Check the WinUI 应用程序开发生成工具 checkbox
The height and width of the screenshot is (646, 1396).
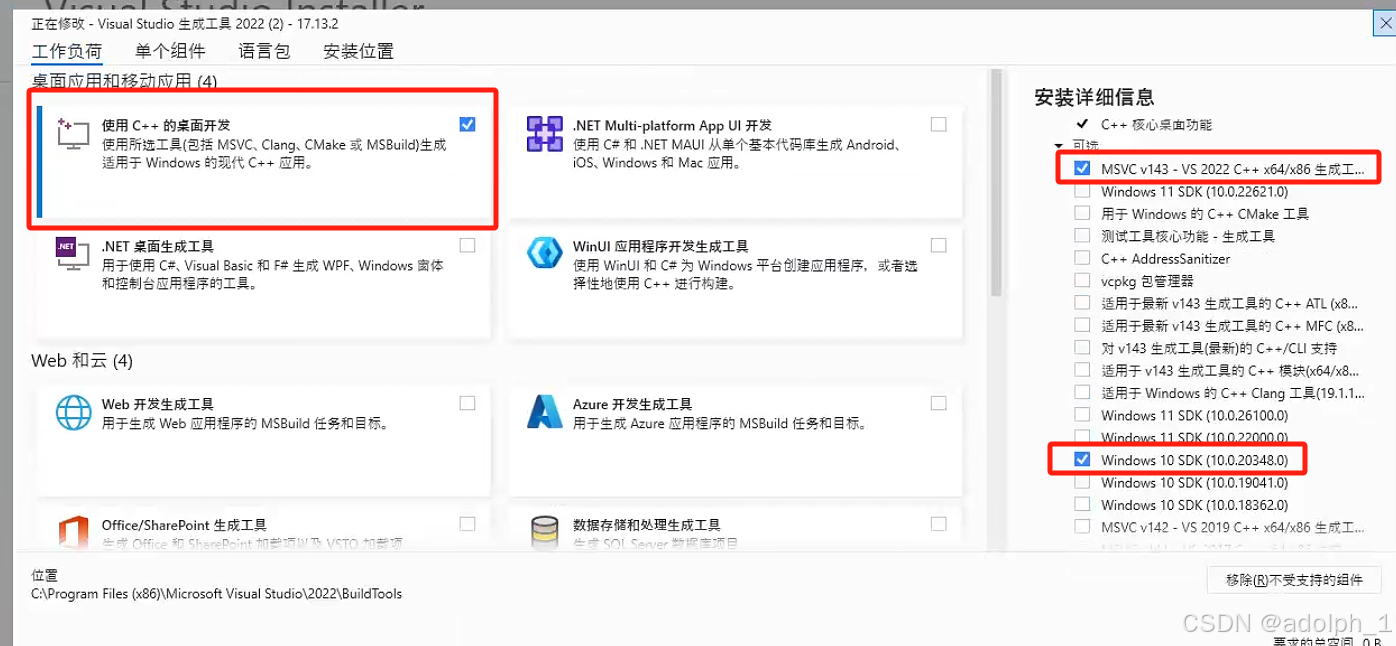[938, 245]
